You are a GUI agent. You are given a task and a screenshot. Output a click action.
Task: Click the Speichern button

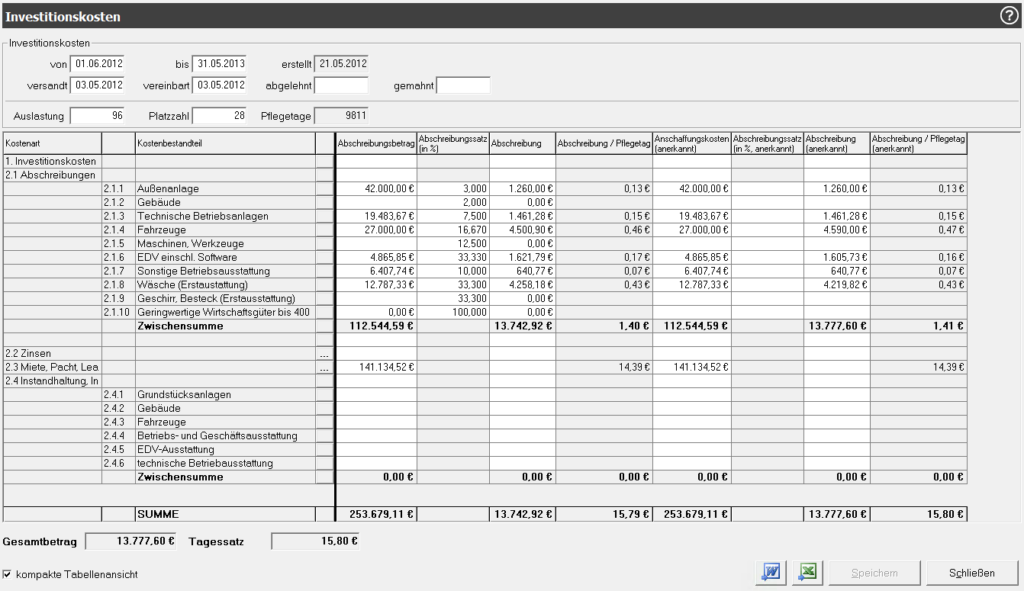[874, 572]
